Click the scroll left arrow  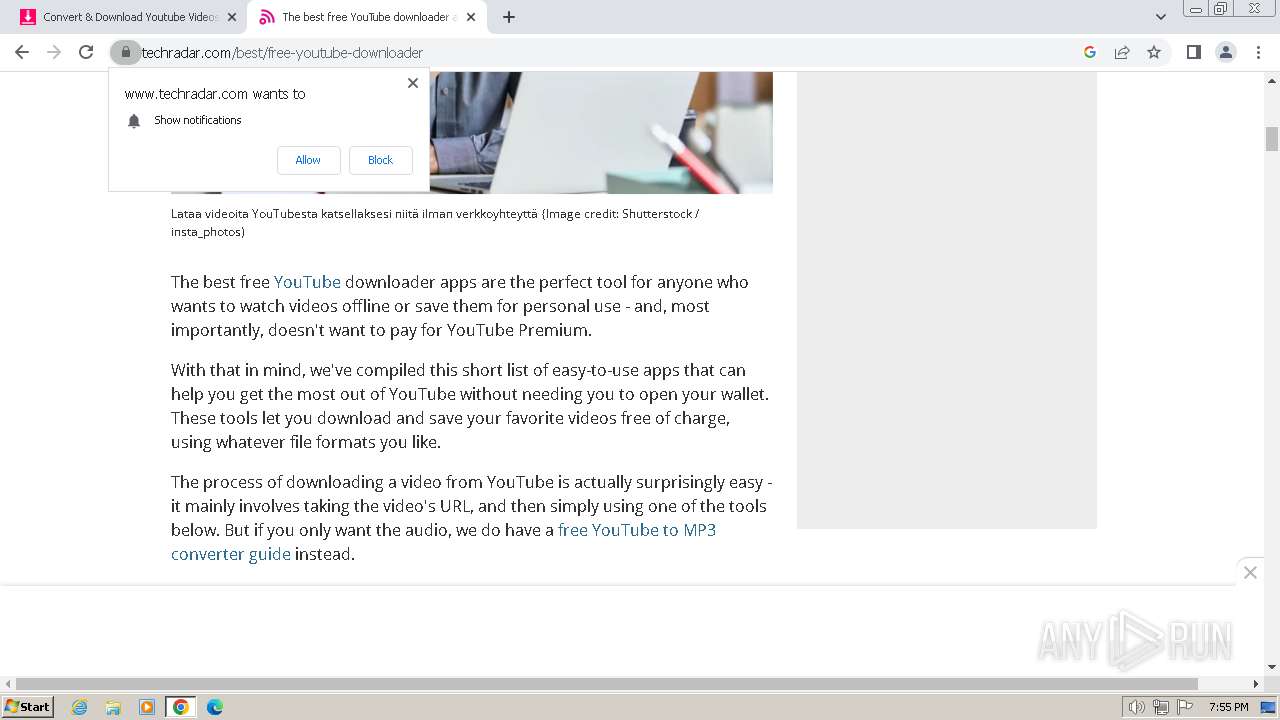[x=7, y=684]
